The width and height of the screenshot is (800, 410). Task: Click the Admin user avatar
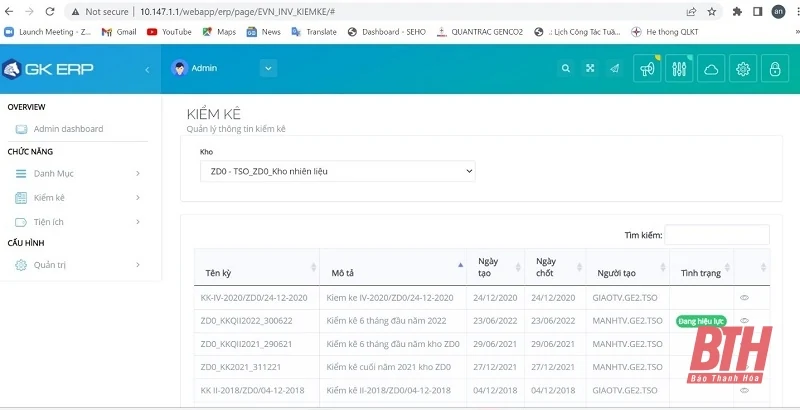(x=180, y=68)
